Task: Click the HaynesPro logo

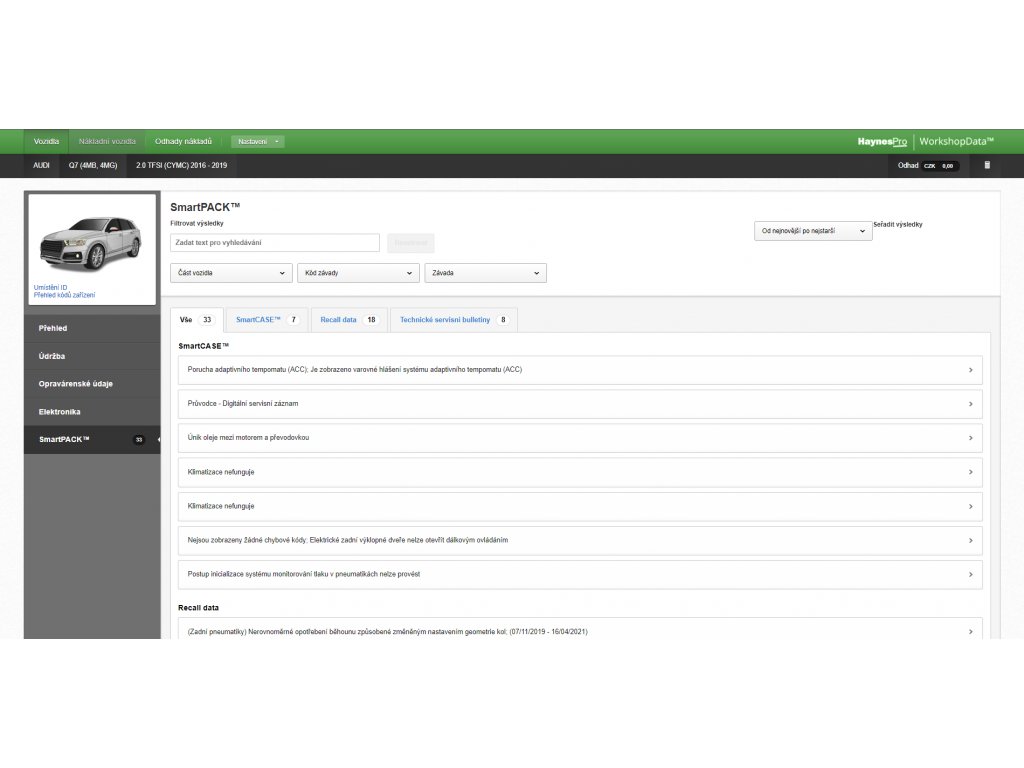Action: click(x=882, y=141)
